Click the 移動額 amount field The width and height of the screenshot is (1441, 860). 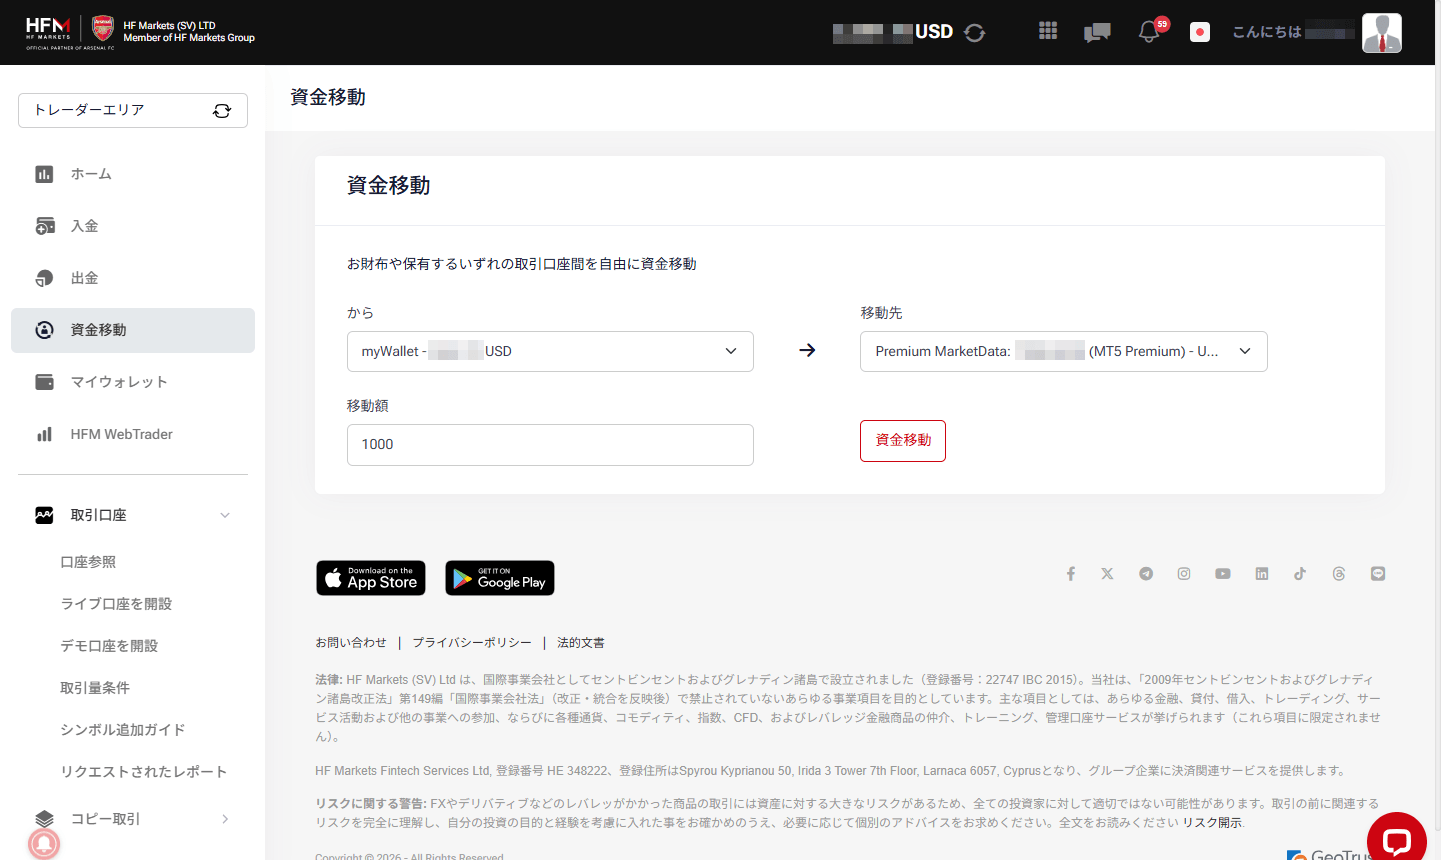click(550, 445)
